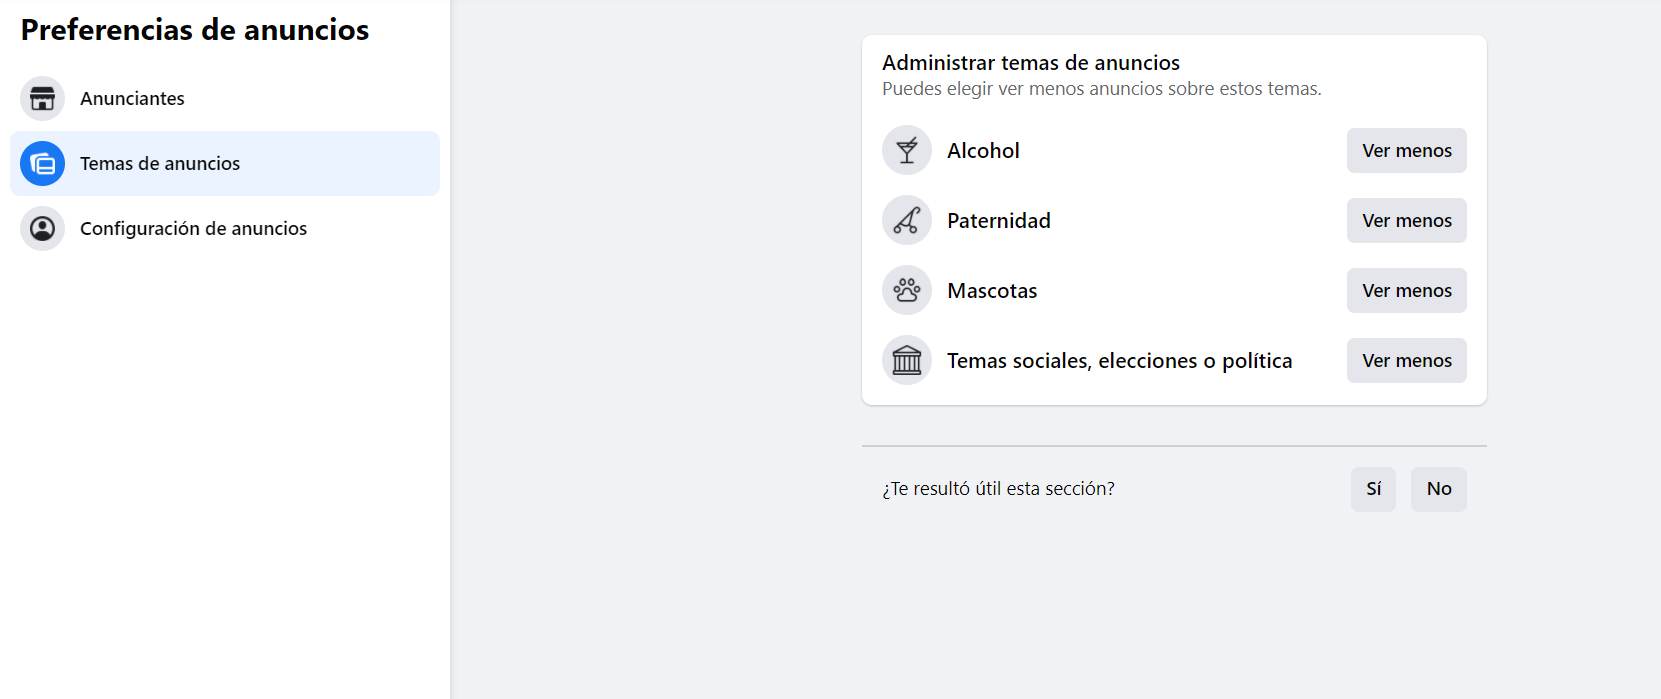Image resolution: width=1661 pixels, height=699 pixels.
Task: Select Temas de anuncios in sidebar
Action: pos(160,164)
